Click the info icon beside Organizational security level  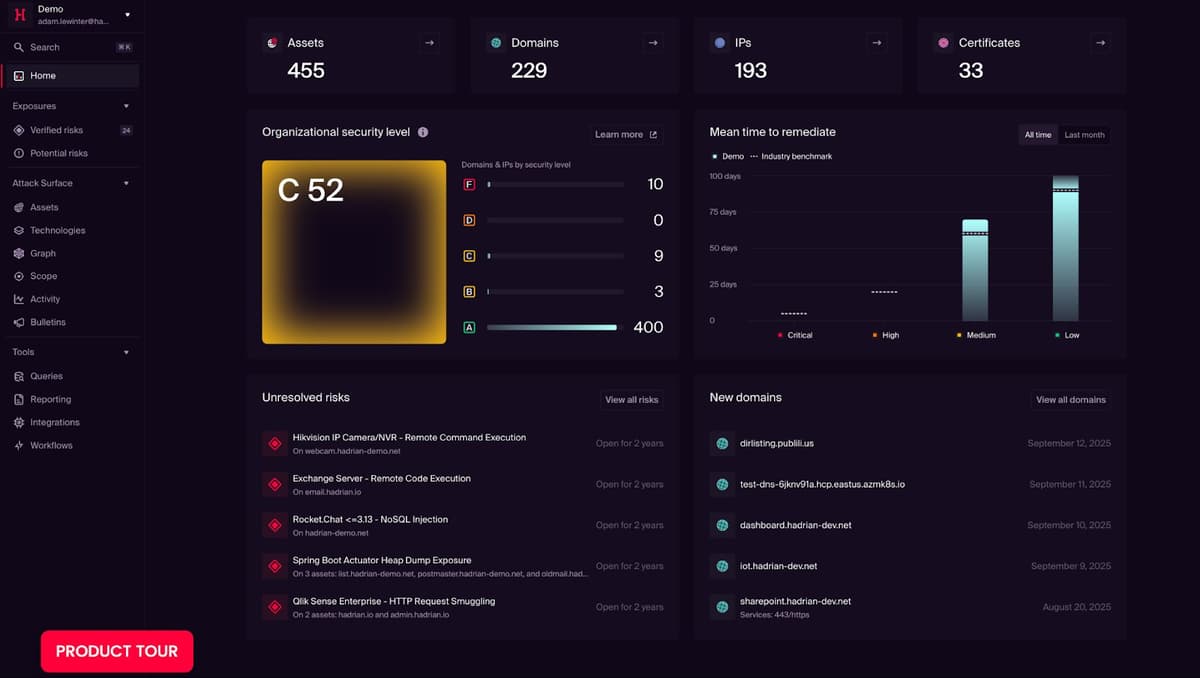coord(423,132)
